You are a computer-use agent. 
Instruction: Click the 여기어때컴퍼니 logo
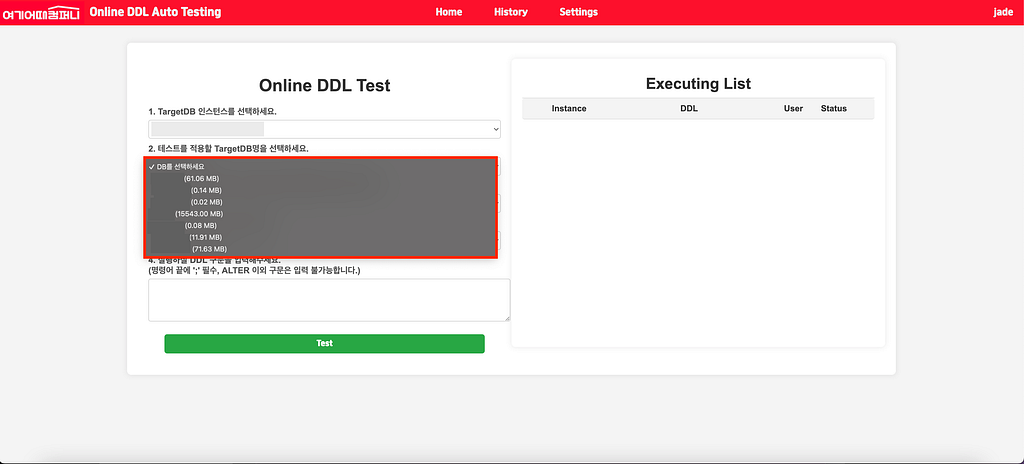pyautogui.click(x=41, y=12)
